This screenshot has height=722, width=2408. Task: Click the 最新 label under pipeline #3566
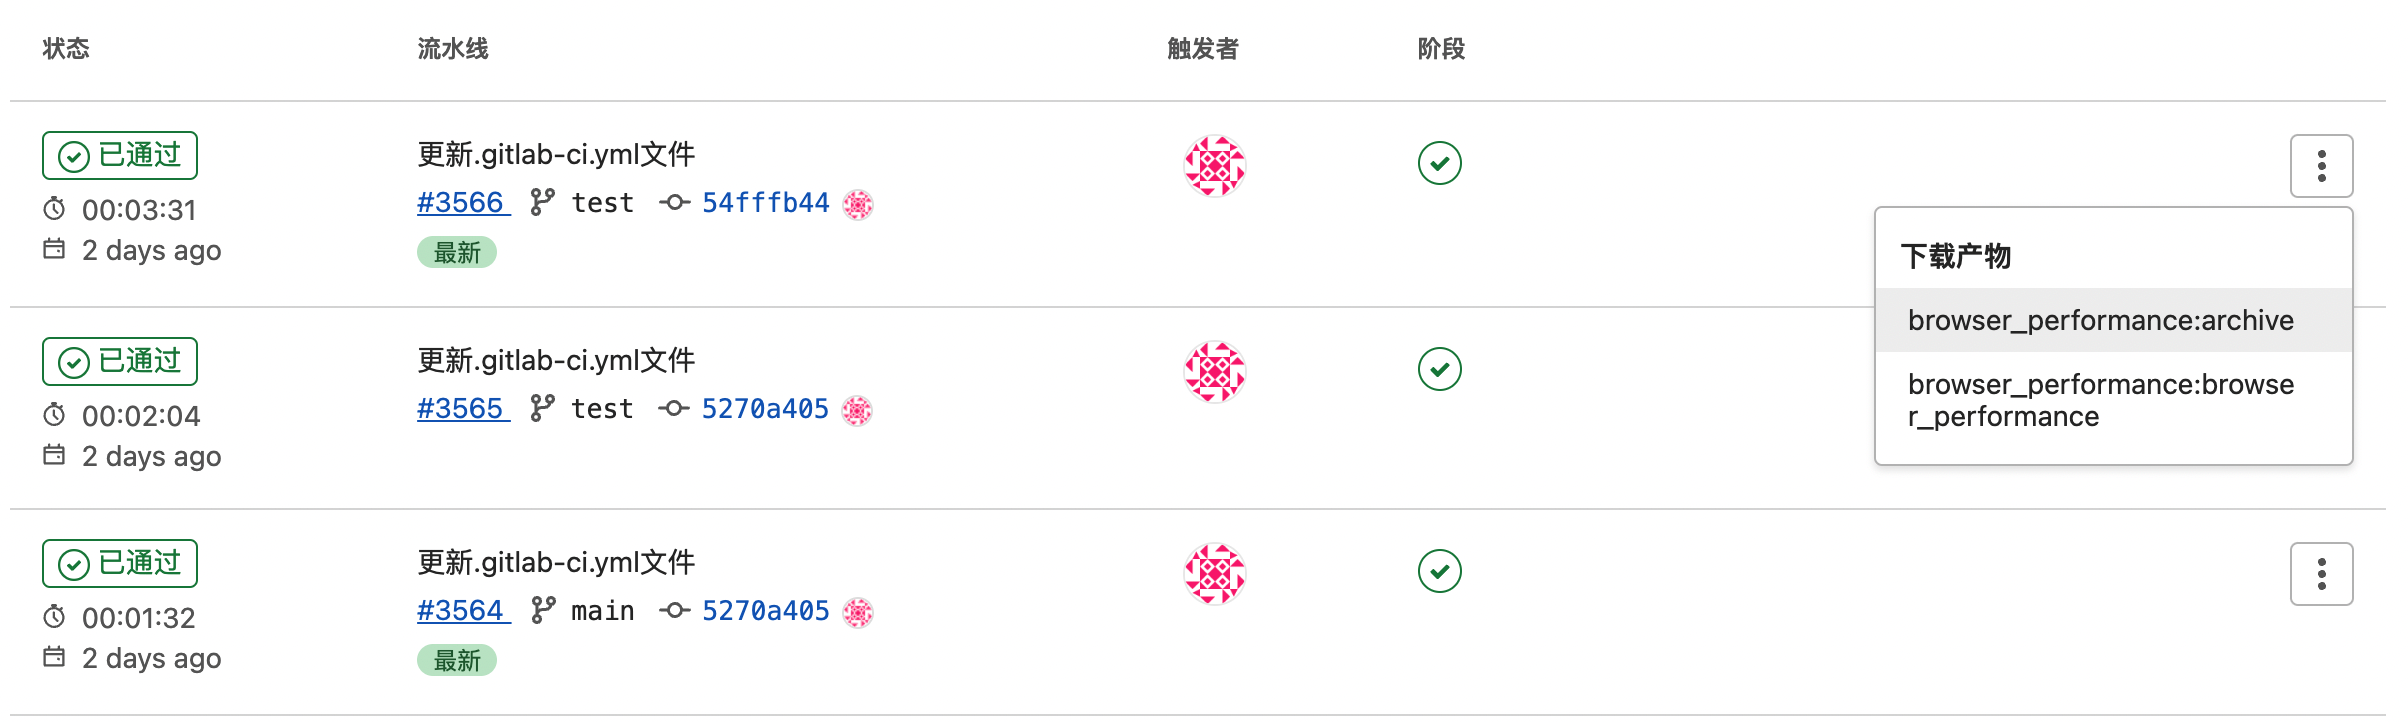tap(457, 253)
